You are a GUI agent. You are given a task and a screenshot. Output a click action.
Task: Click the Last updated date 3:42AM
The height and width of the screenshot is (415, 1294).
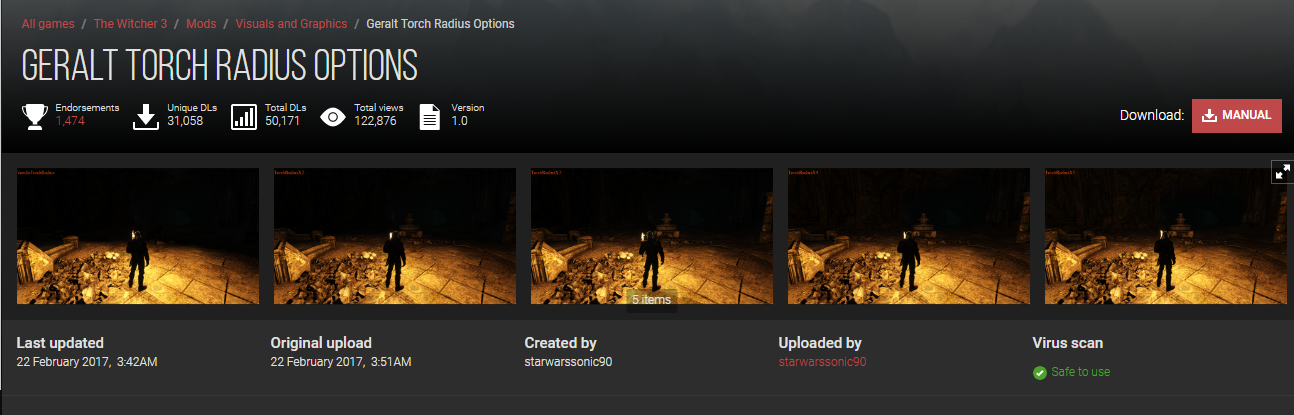87,361
